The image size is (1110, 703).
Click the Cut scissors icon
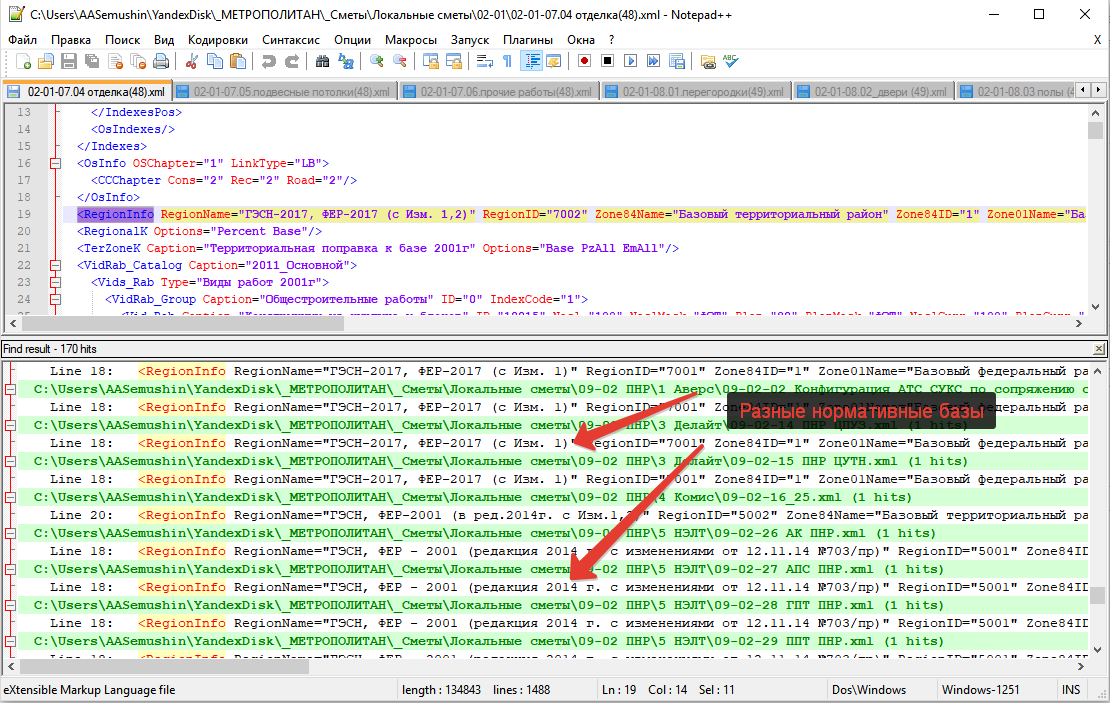point(191,62)
